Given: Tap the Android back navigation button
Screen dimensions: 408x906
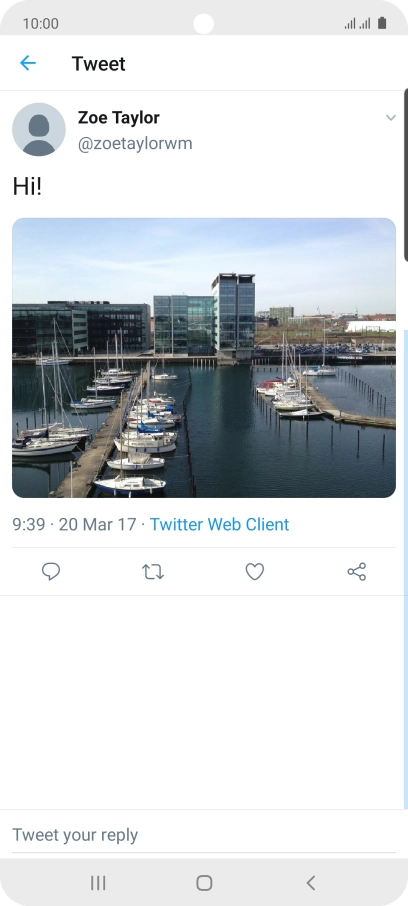Looking at the screenshot, I should coord(310,882).
